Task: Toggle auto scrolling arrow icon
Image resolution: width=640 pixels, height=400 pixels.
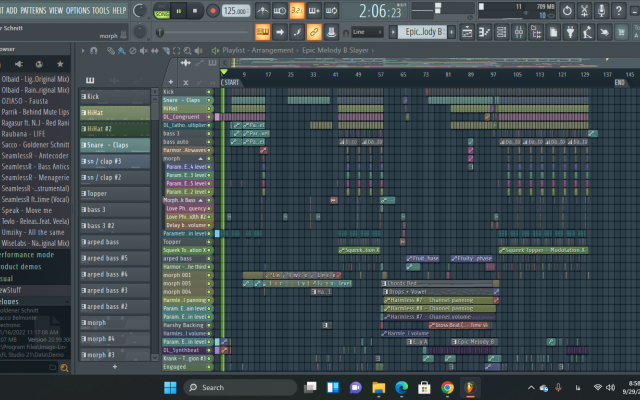Action: [x=280, y=32]
